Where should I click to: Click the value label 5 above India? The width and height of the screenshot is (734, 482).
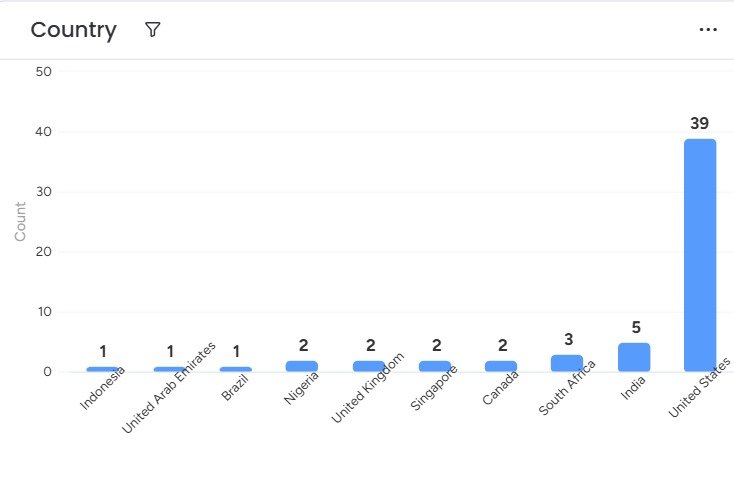pos(634,327)
